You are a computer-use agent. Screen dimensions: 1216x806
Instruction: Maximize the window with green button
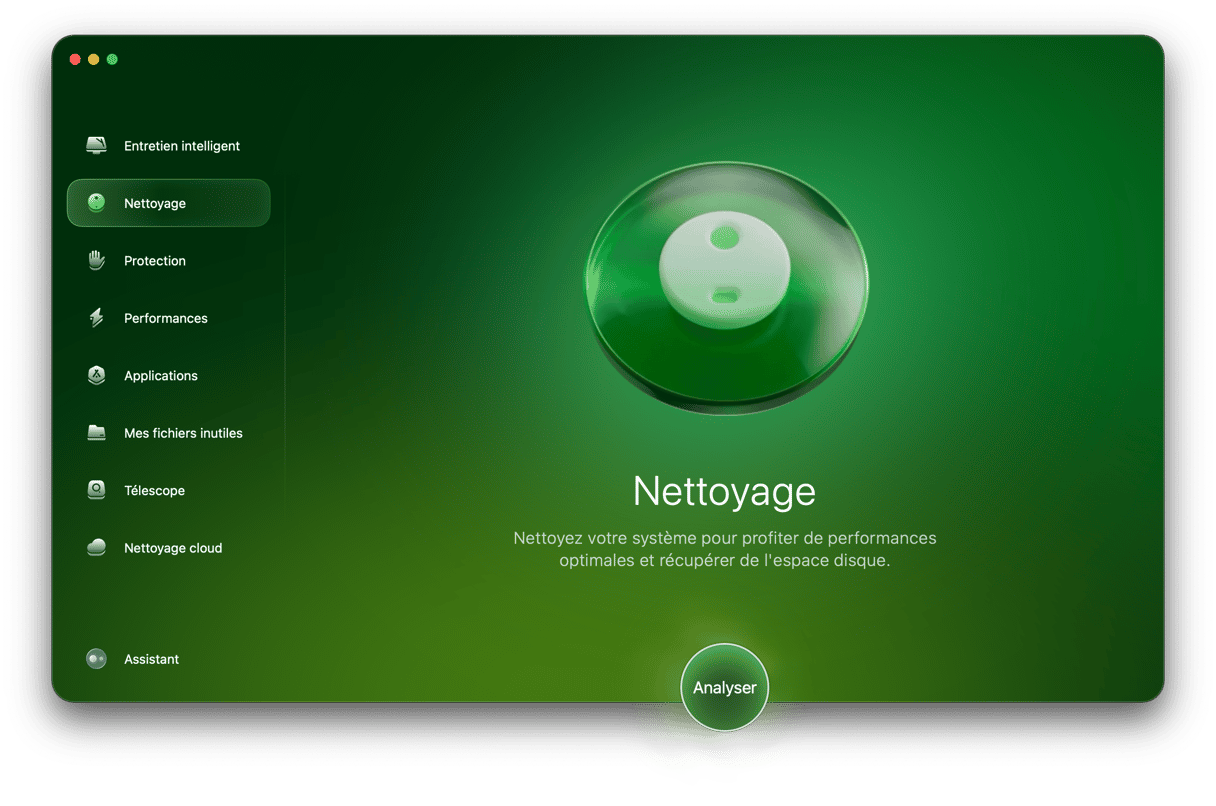(112, 60)
